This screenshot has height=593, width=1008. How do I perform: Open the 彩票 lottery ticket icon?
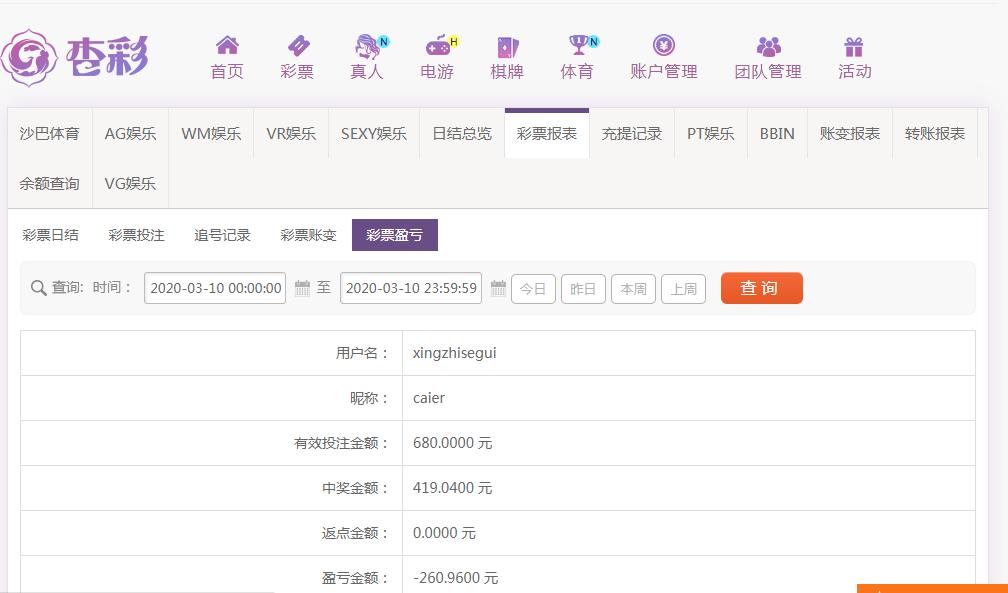(298, 46)
